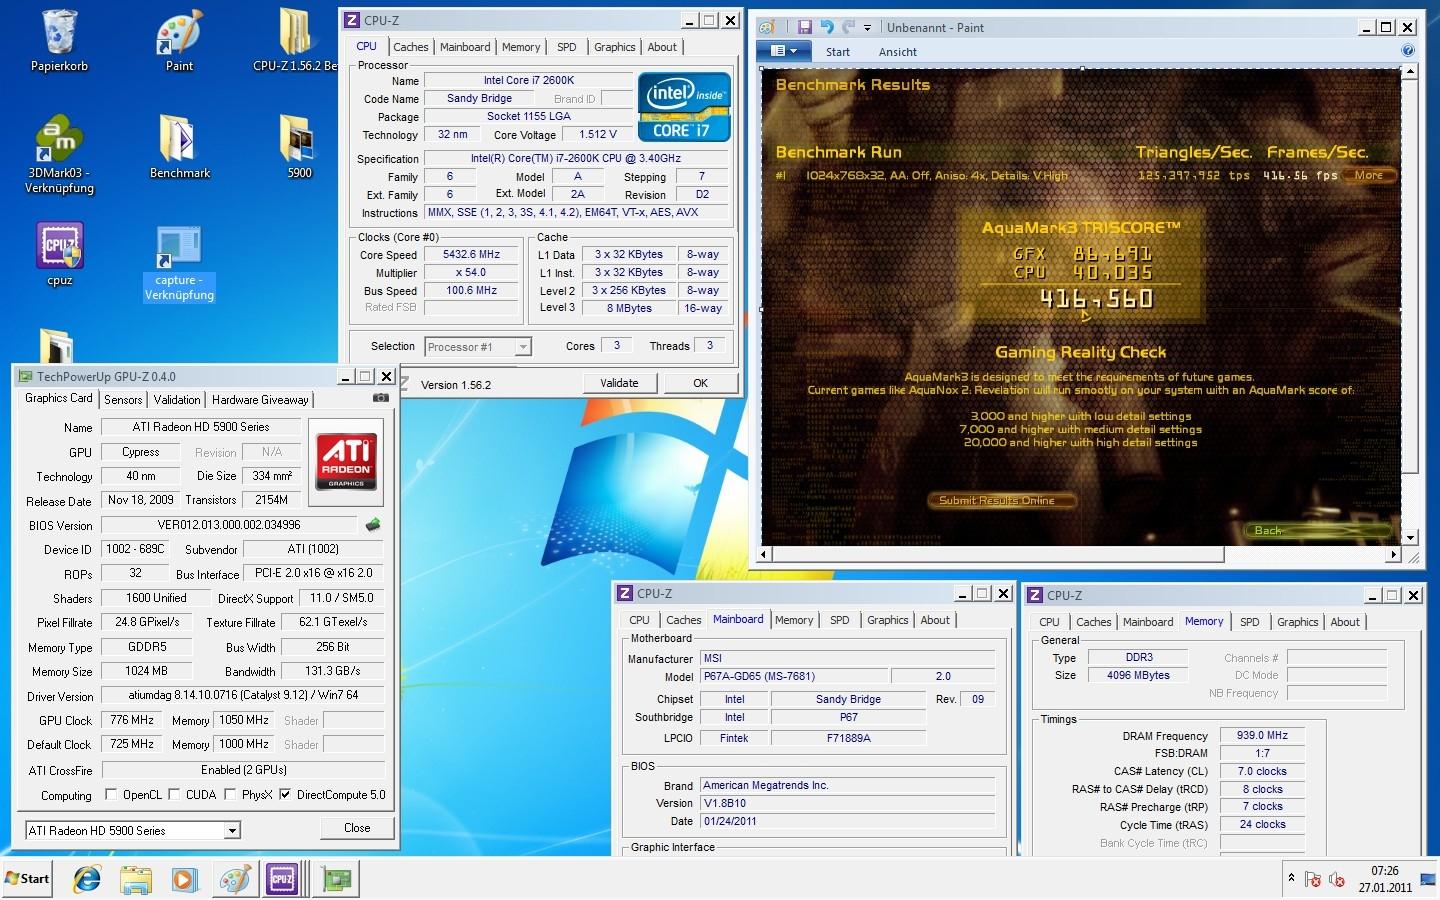Open the Paint help question mark icon
The height and width of the screenshot is (900, 1440).
coord(1408,51)
